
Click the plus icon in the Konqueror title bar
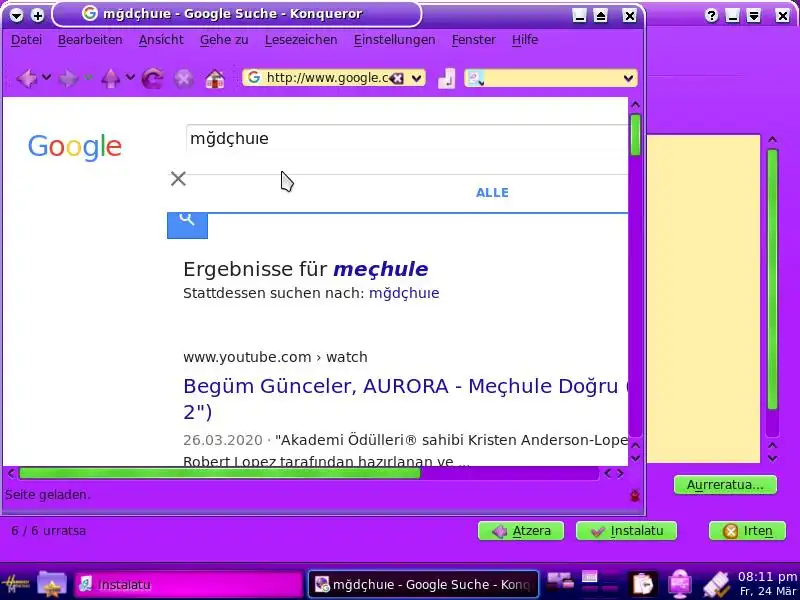tap(37, 15)
